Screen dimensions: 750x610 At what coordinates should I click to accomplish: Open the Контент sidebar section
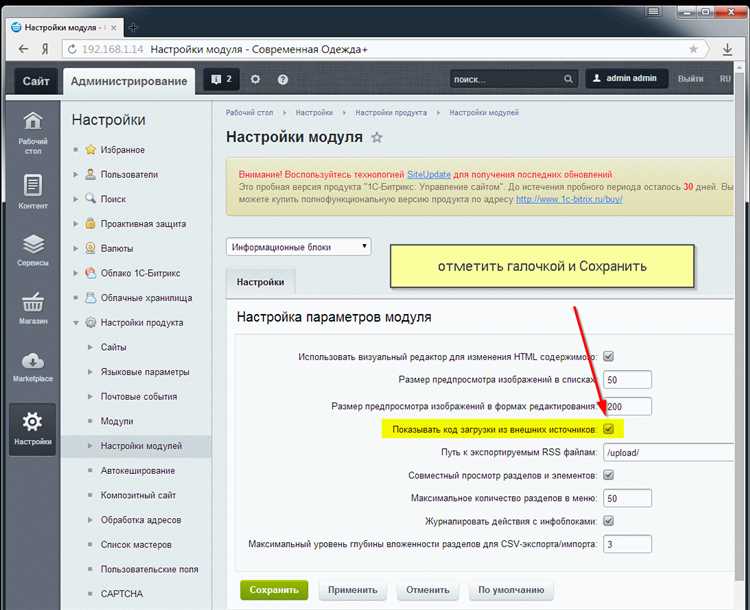tap(33, 192)
